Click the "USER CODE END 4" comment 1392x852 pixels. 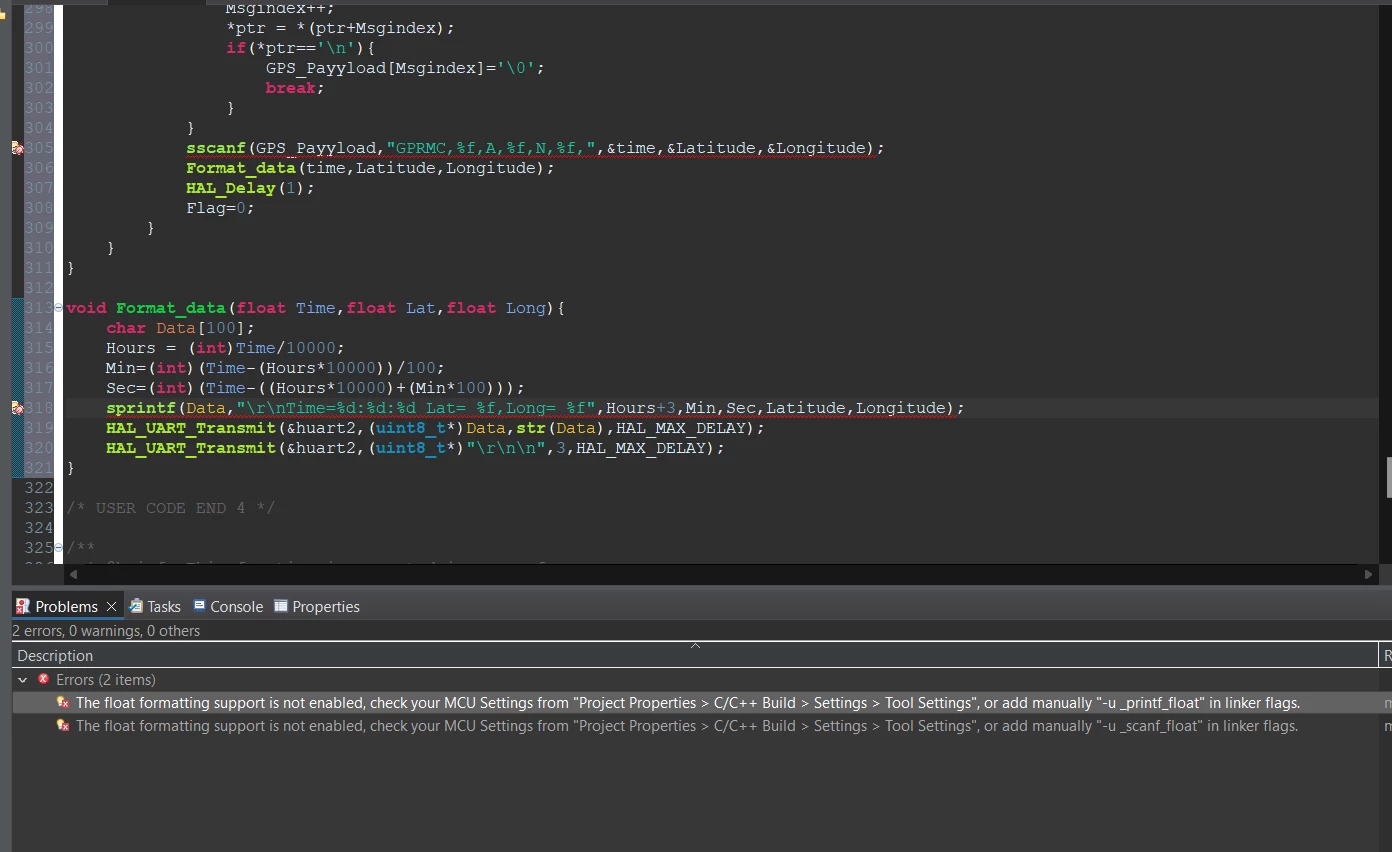click(x=170, y=508)
